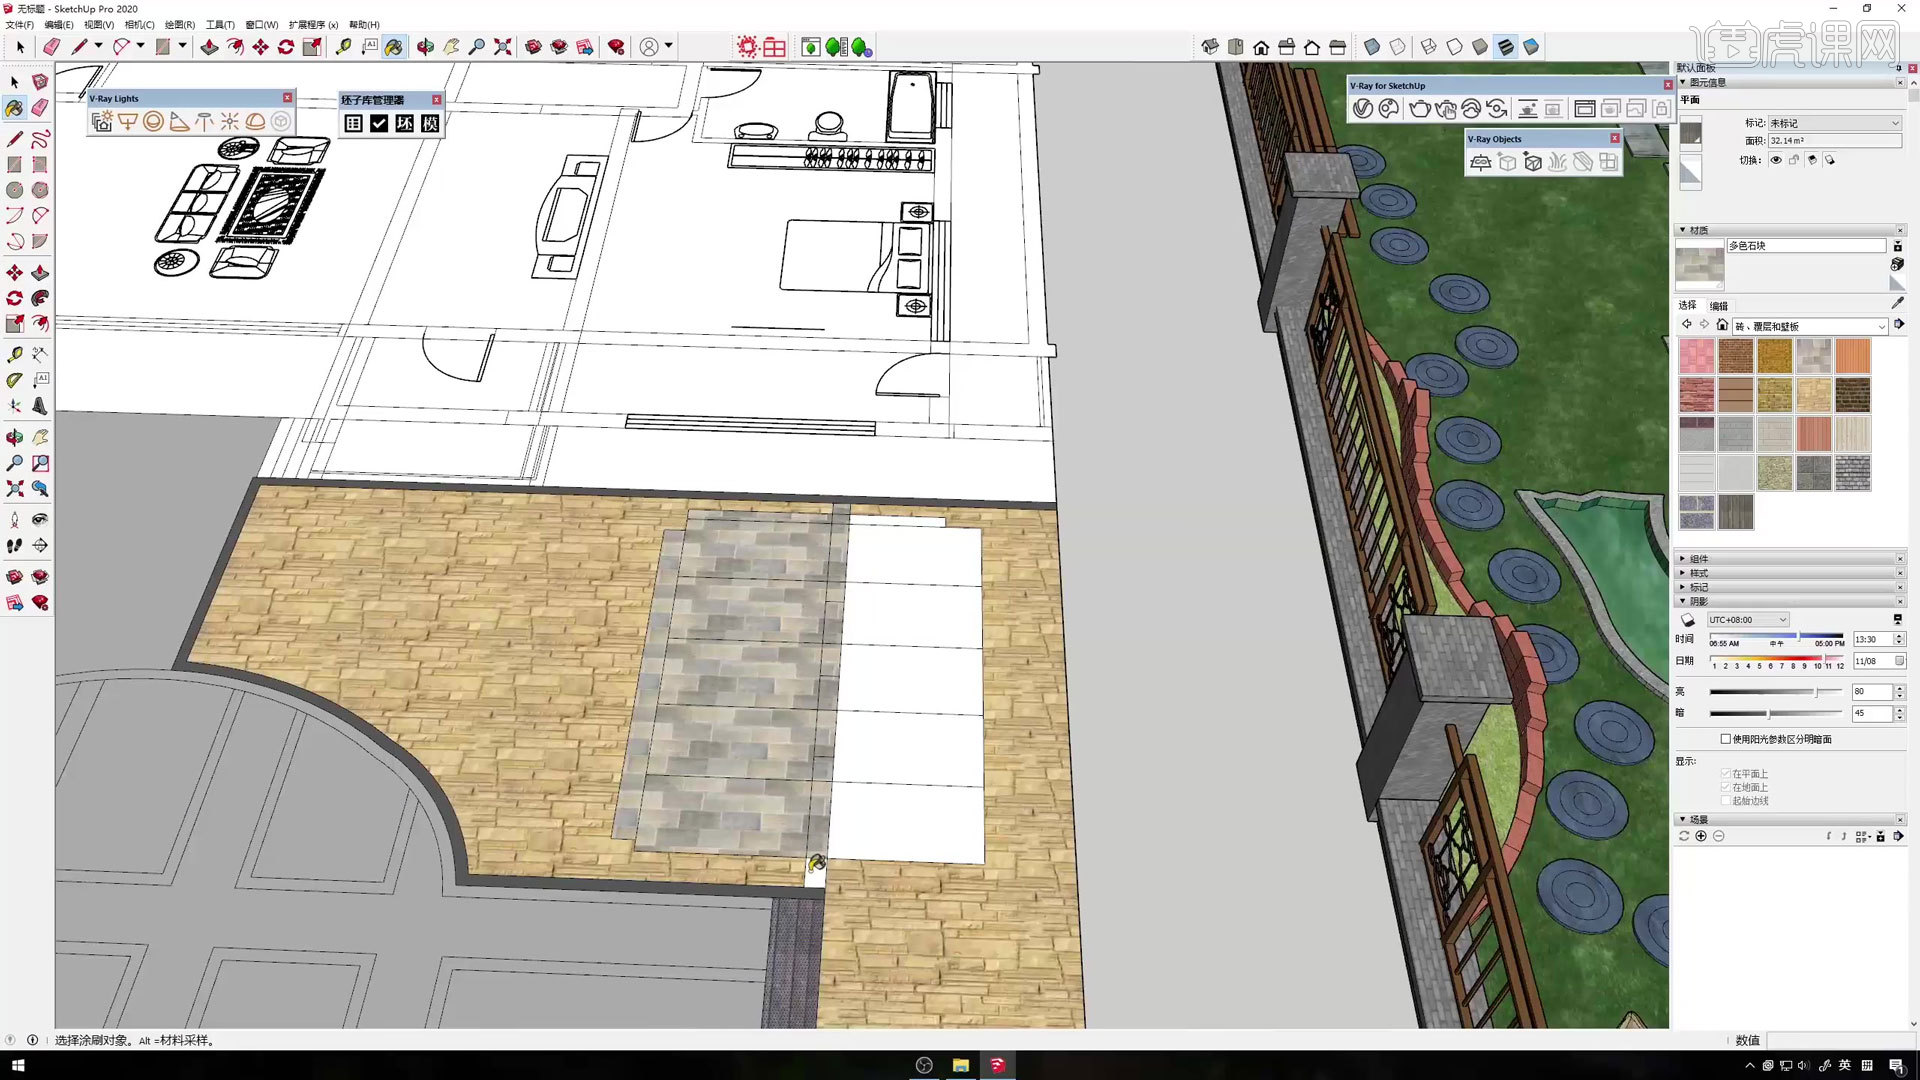
Task: Select the pink brick material swatch
Action: click(x=1696, y=356)
